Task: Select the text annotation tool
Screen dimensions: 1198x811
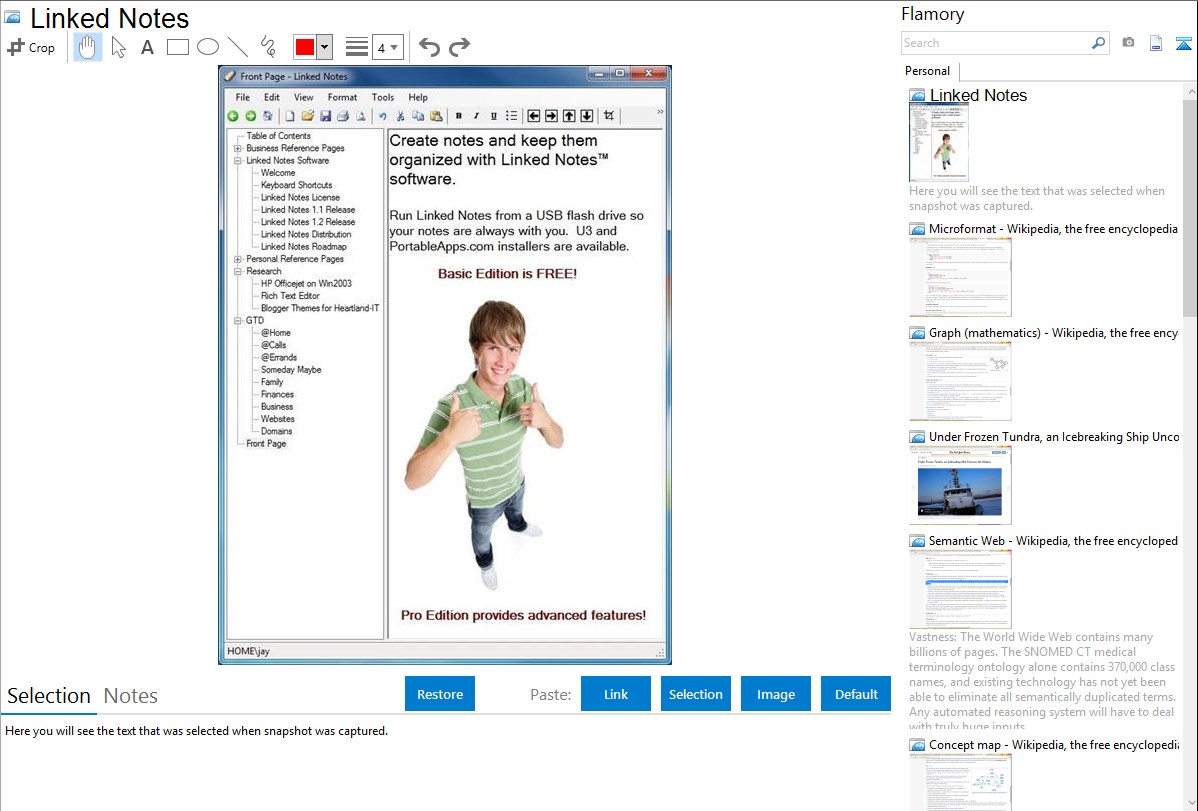Action: 147,47
